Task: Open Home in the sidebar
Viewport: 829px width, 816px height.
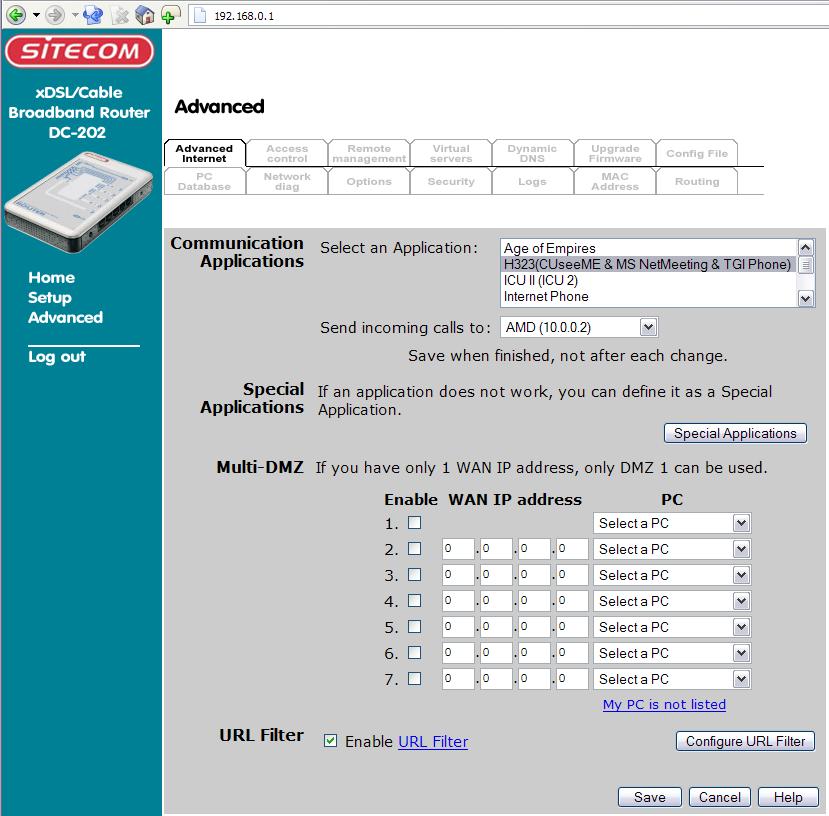Action: [x=51, y=278]
